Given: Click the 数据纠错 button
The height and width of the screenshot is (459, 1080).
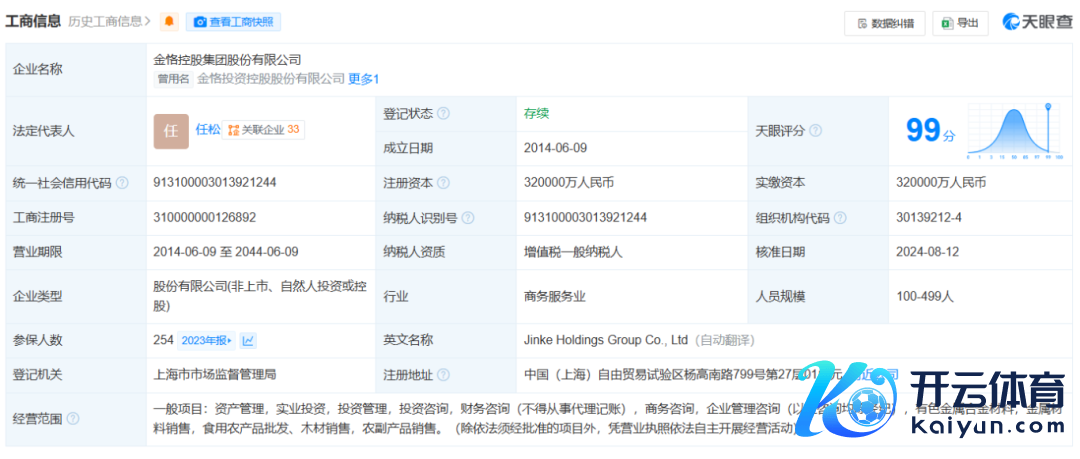Looking at the screenshot, I should coord(884,23).
